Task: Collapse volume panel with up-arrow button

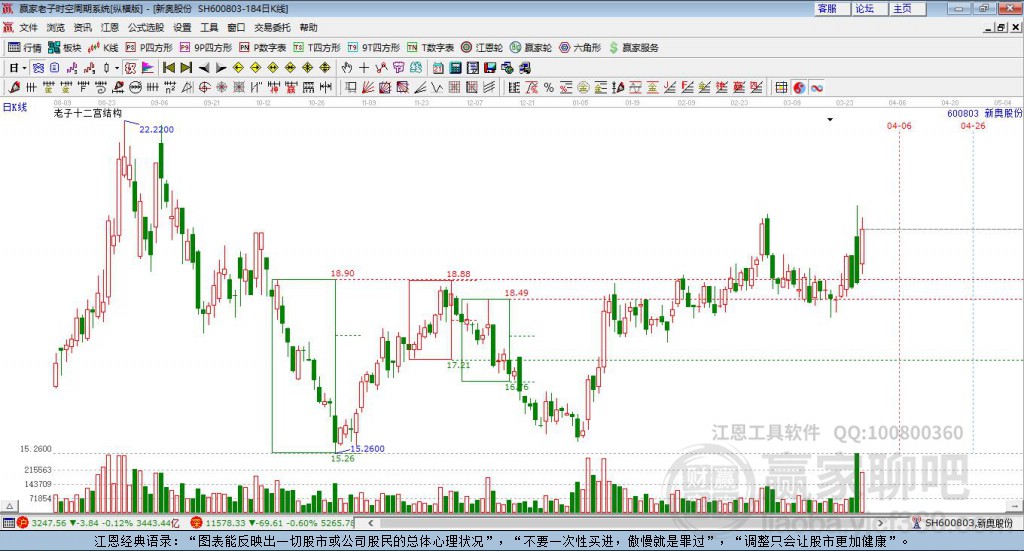Action: (x=9, y=506)
